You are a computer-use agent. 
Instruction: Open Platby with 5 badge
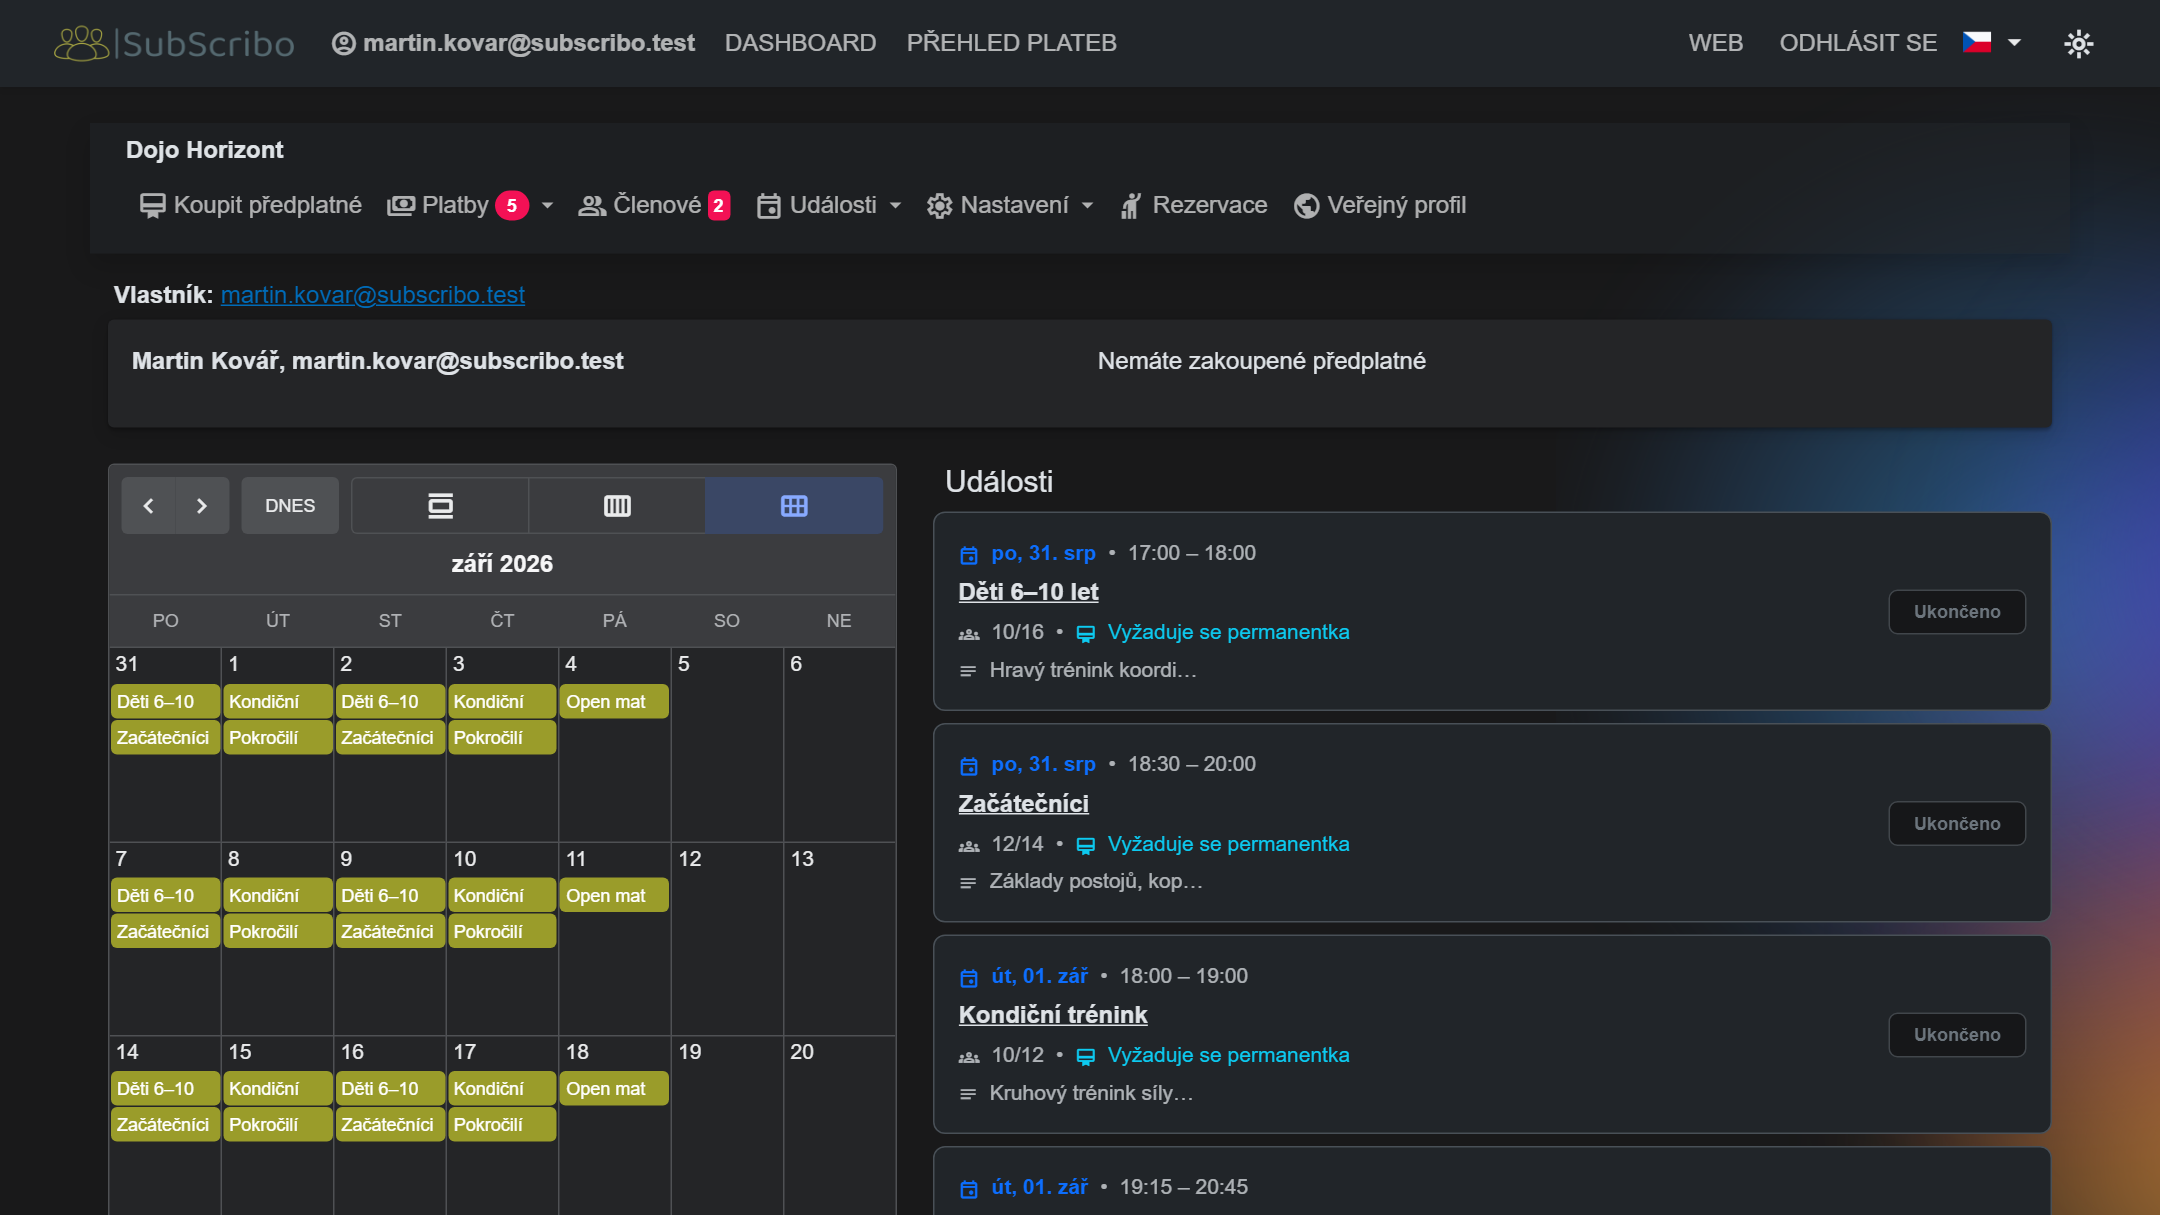(x=457, y=205)
